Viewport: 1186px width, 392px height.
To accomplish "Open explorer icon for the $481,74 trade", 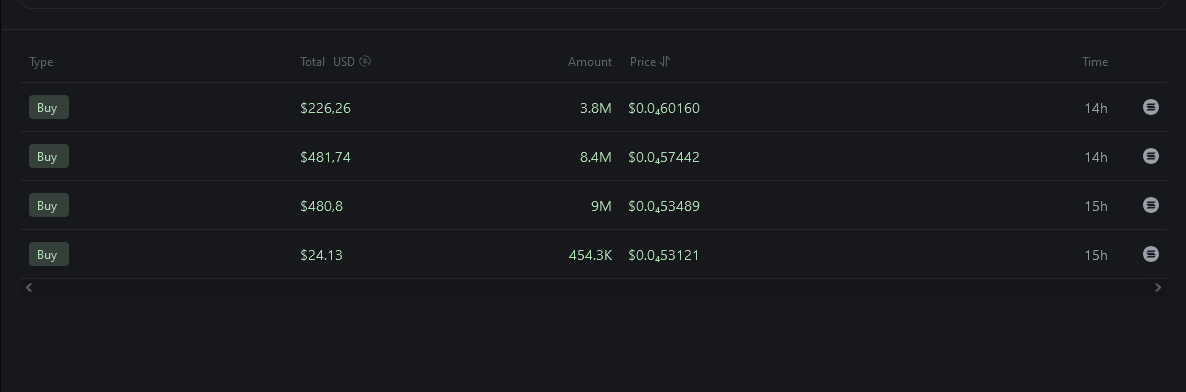I will click(1150, 156).
